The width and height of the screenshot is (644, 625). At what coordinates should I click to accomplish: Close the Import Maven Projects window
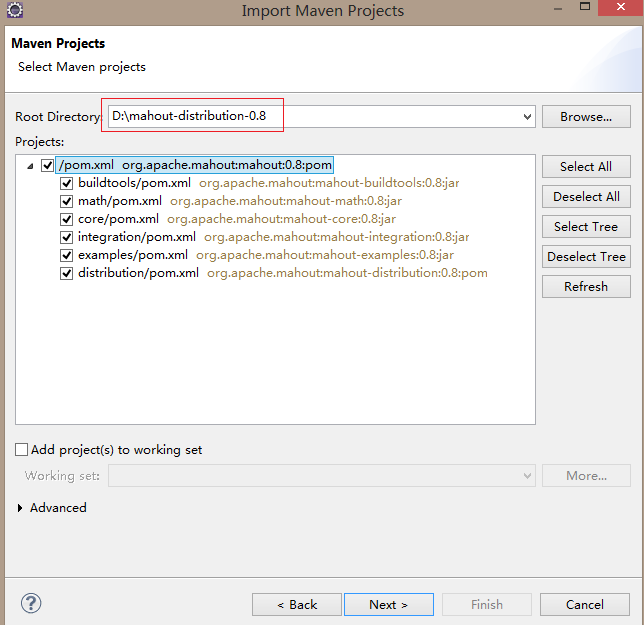[x=621, y=7]
